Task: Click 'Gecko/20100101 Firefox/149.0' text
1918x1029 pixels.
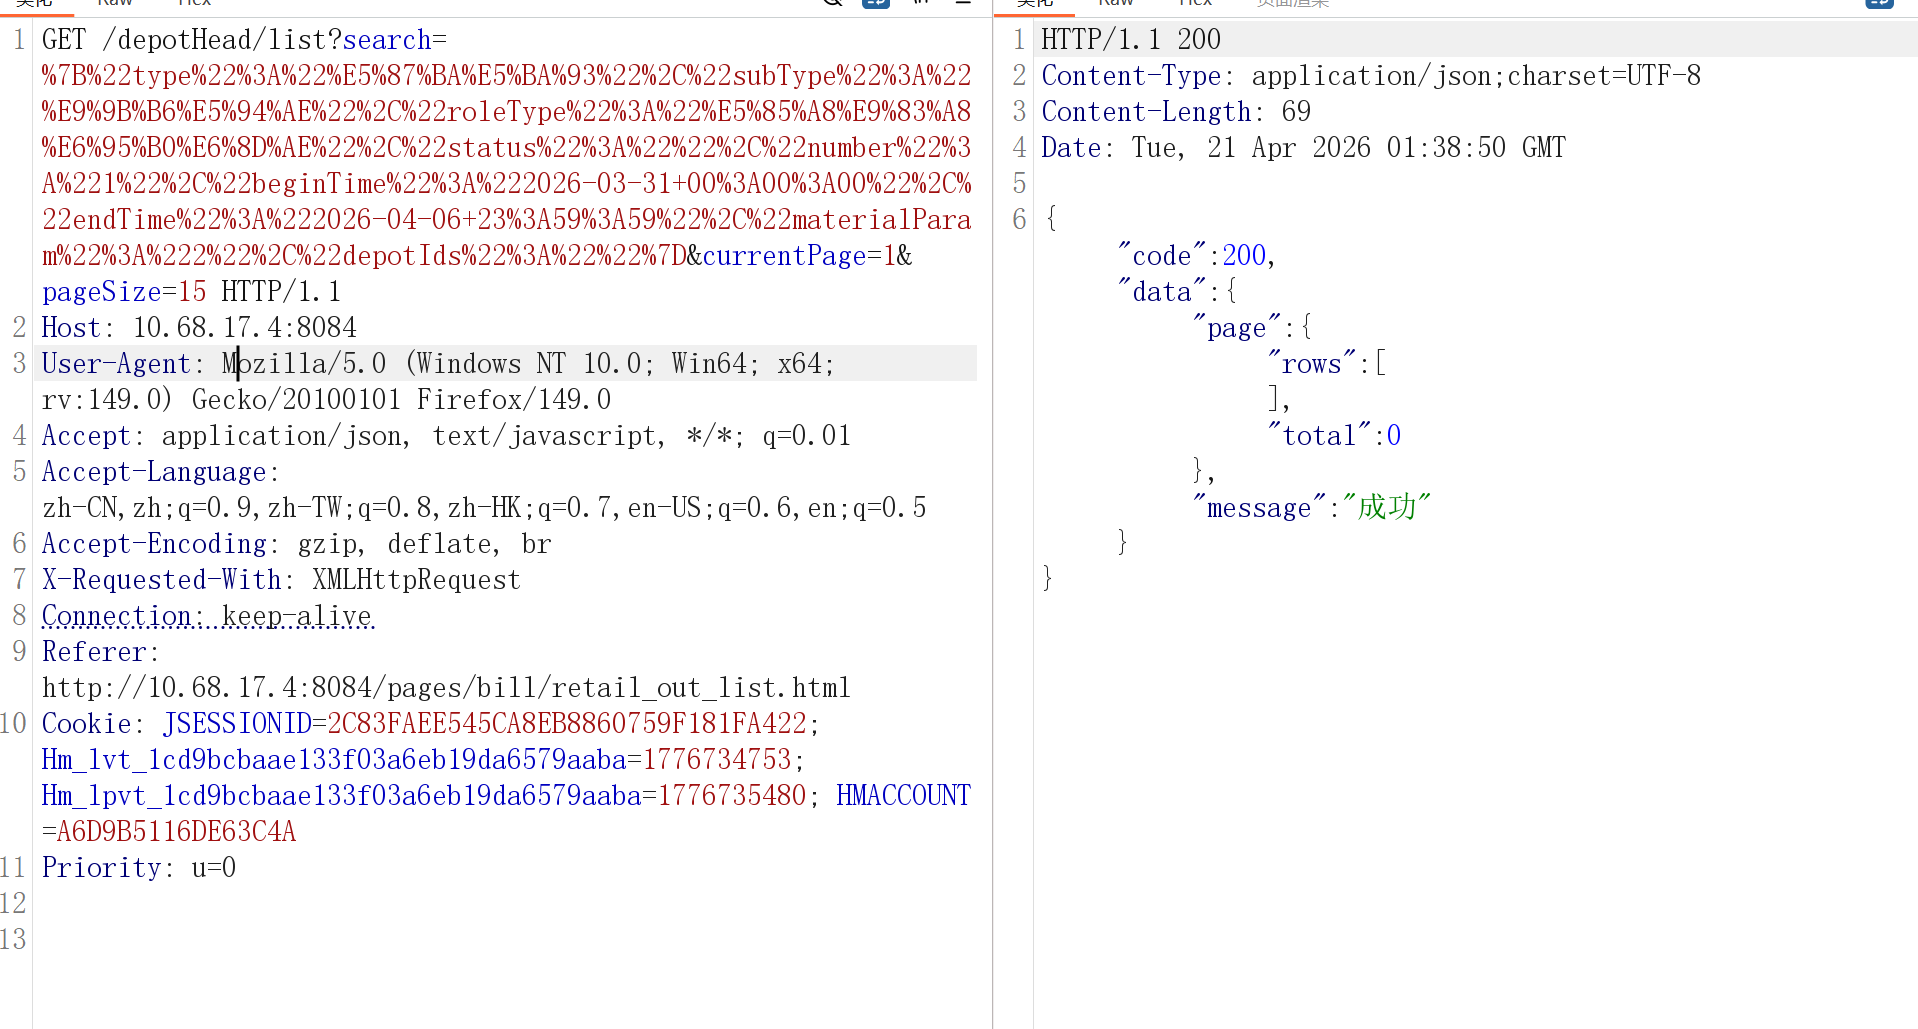Action: coord(401,400)
